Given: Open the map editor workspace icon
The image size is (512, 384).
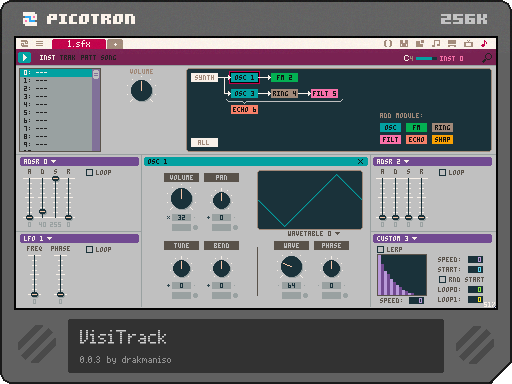Looking at the screenshot, I should [x=420, y=43].
